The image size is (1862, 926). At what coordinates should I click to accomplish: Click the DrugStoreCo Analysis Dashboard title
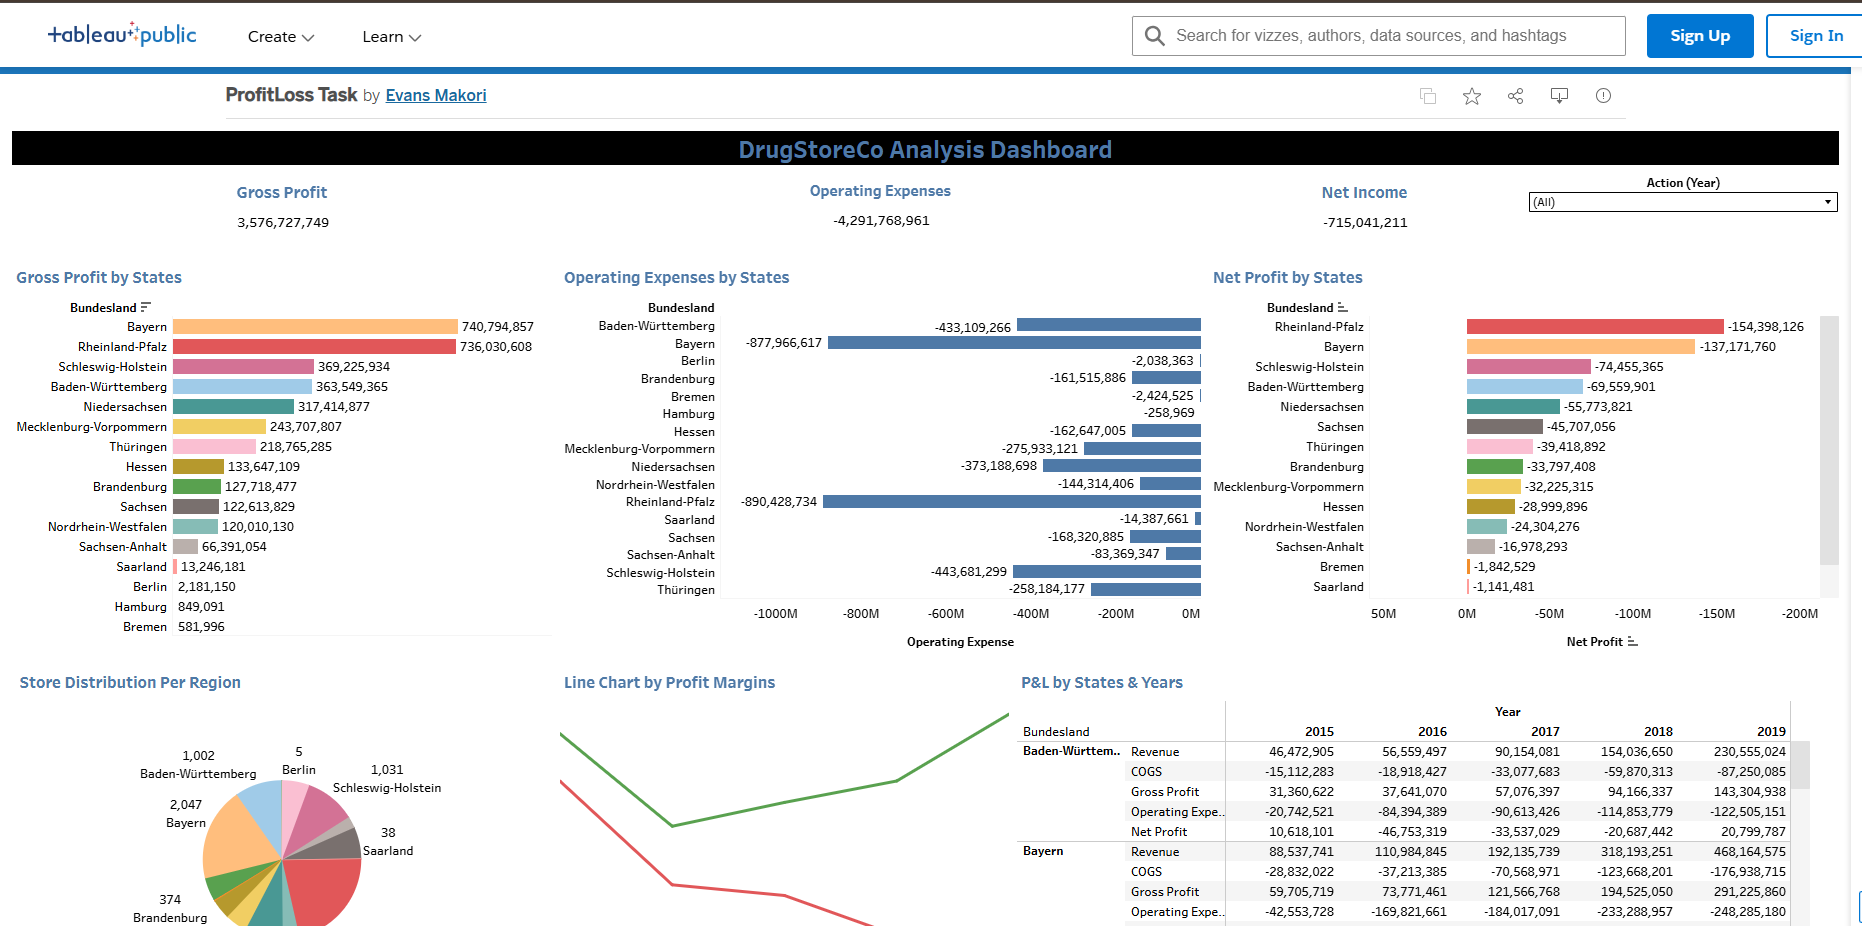pyautogui.click(x=925, y=150)
